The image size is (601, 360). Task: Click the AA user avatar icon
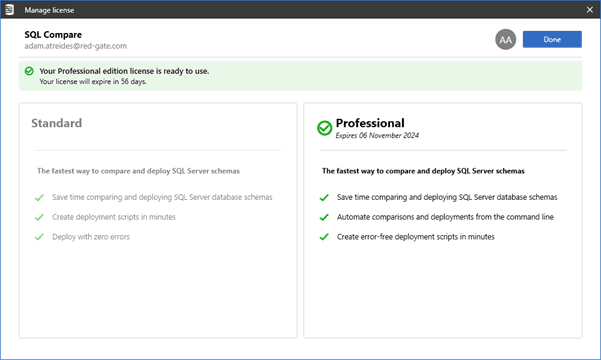pos(505,39)
